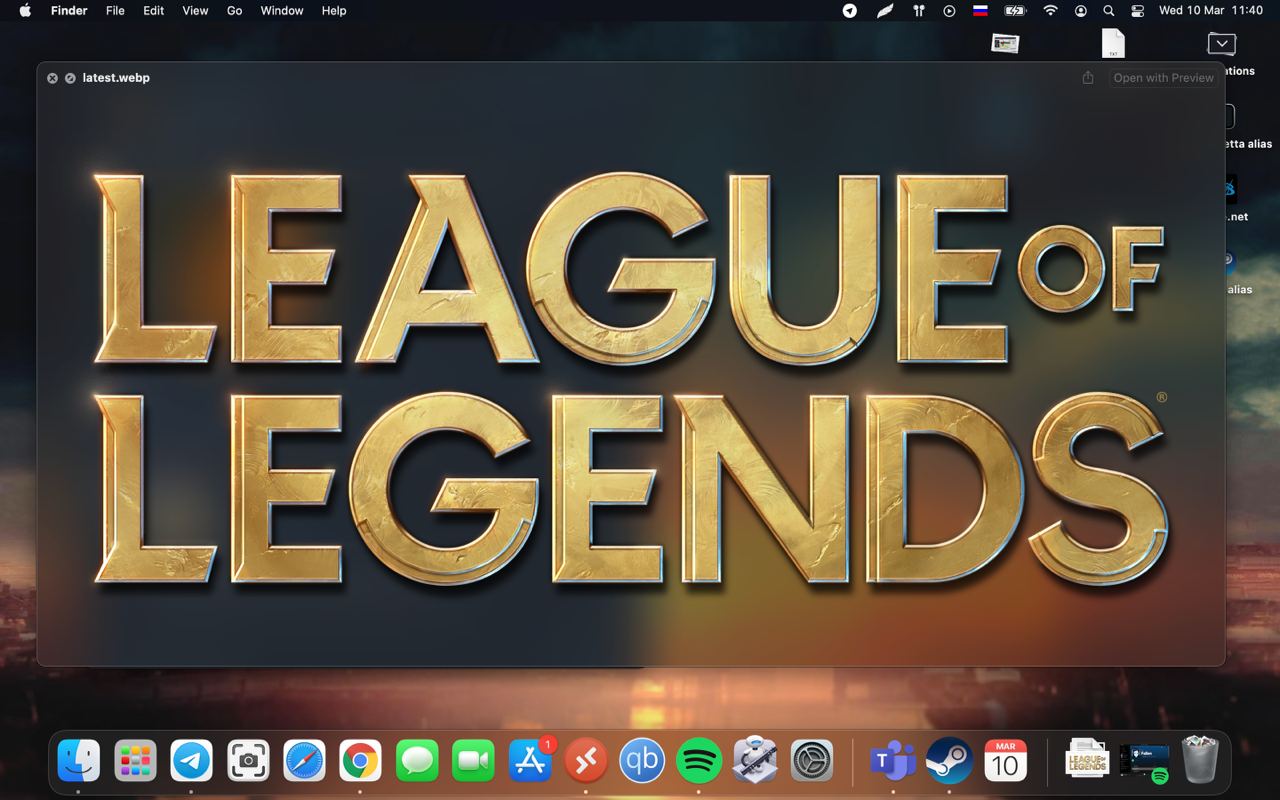Click the Telegram status icon in menu bar
The image size is (1280, 800).
[x=849, y=11]
